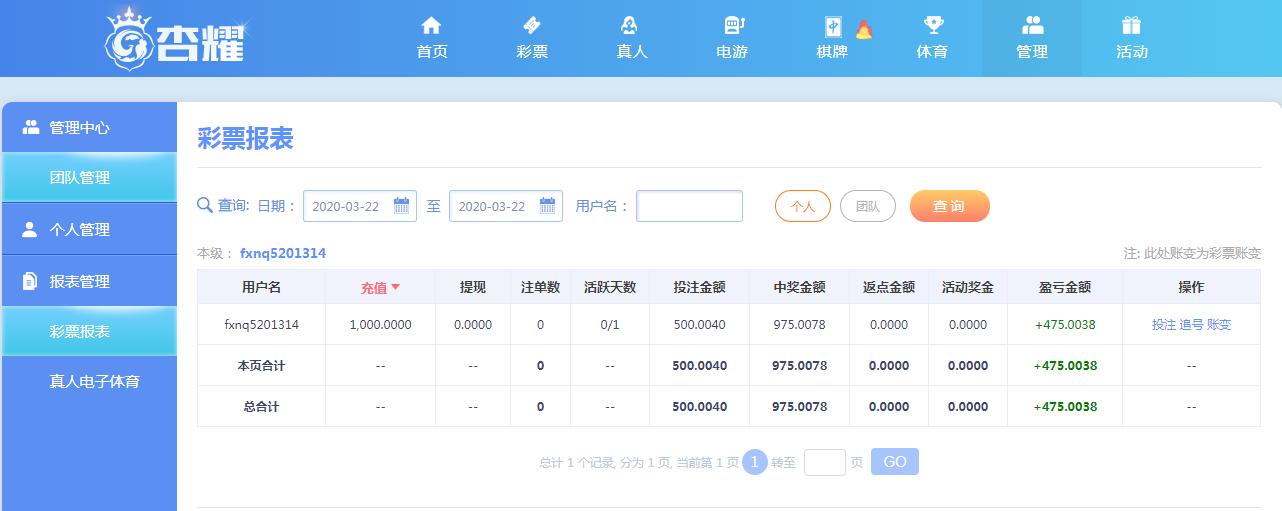Click the 本页合计 row label
The width and height of the screenshot is (1282, 511).
point(261,366)
